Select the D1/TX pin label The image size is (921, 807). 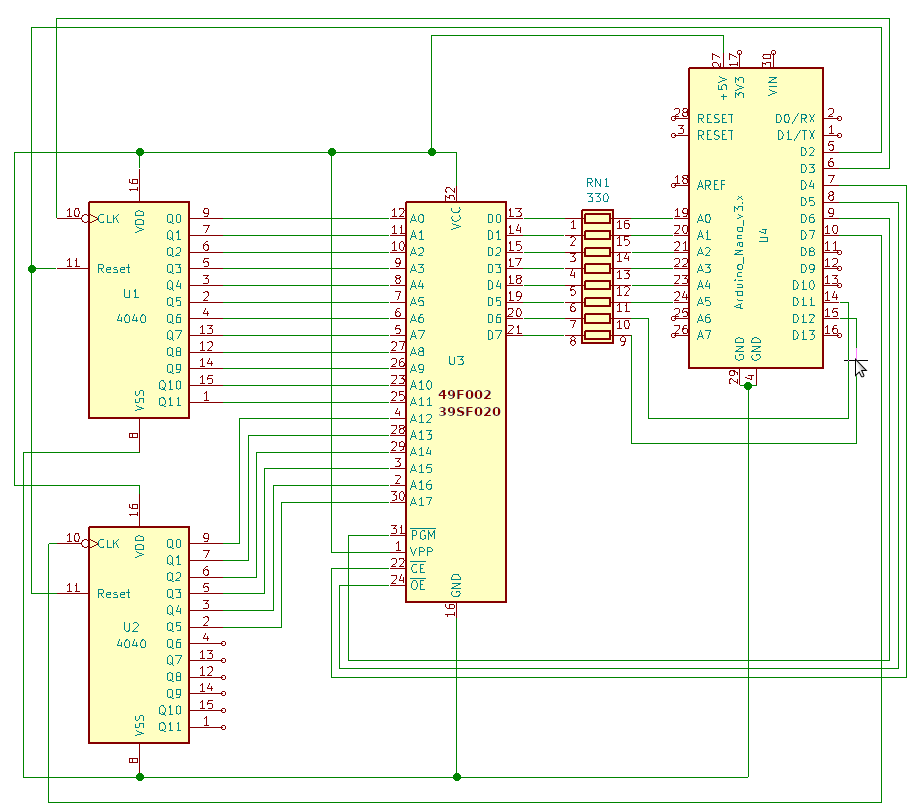tap(796, 135)
